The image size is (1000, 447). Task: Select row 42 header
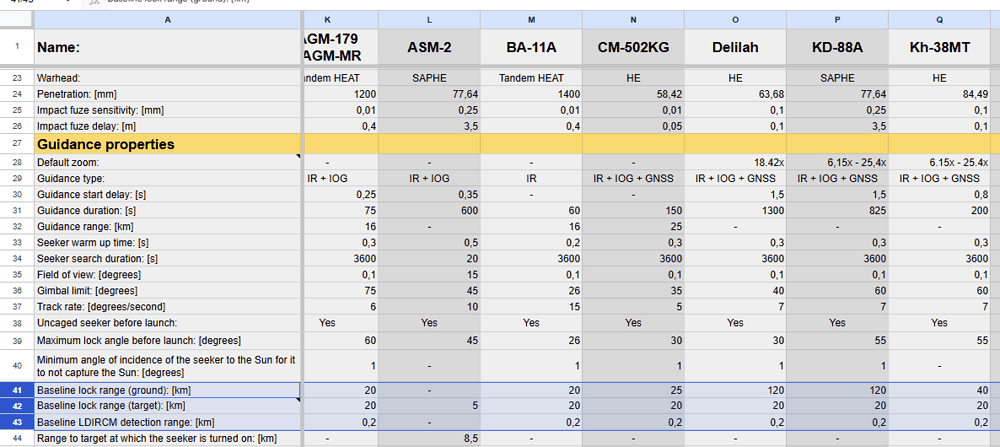17,406
